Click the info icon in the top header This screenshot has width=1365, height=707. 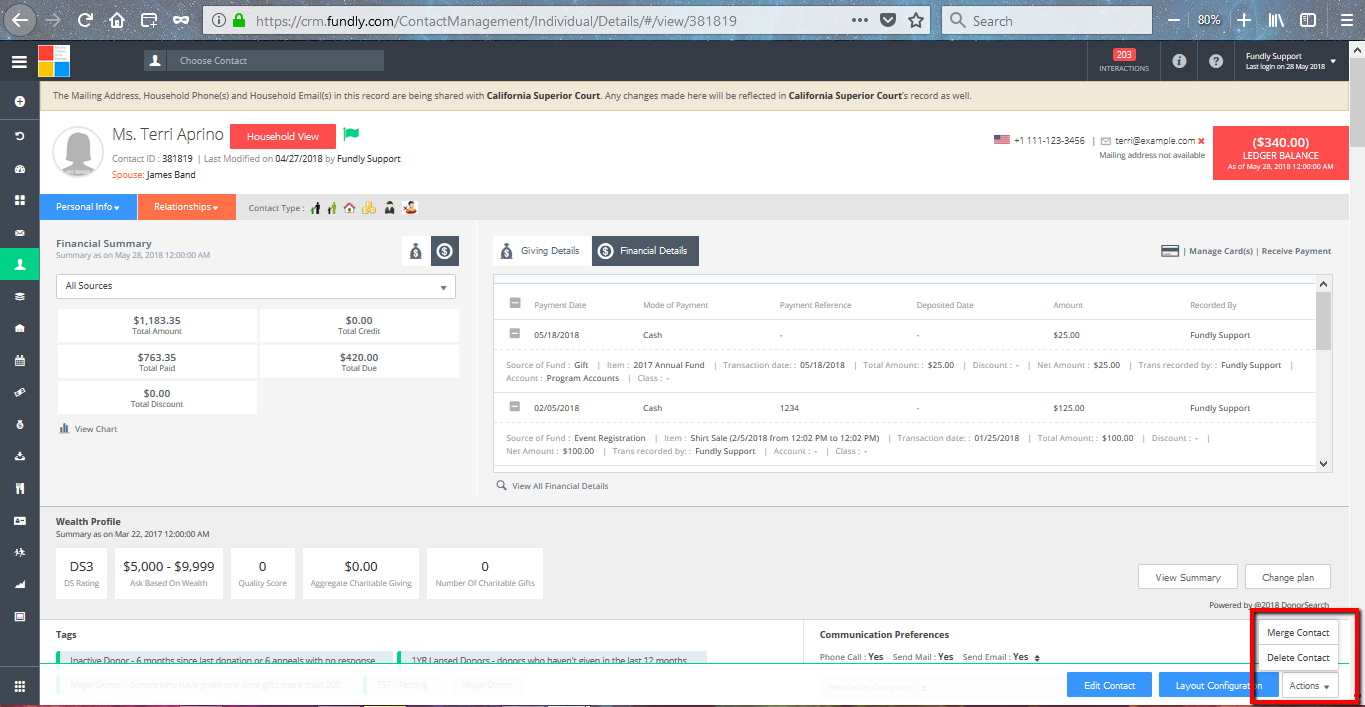click(x=1179, y=61)
